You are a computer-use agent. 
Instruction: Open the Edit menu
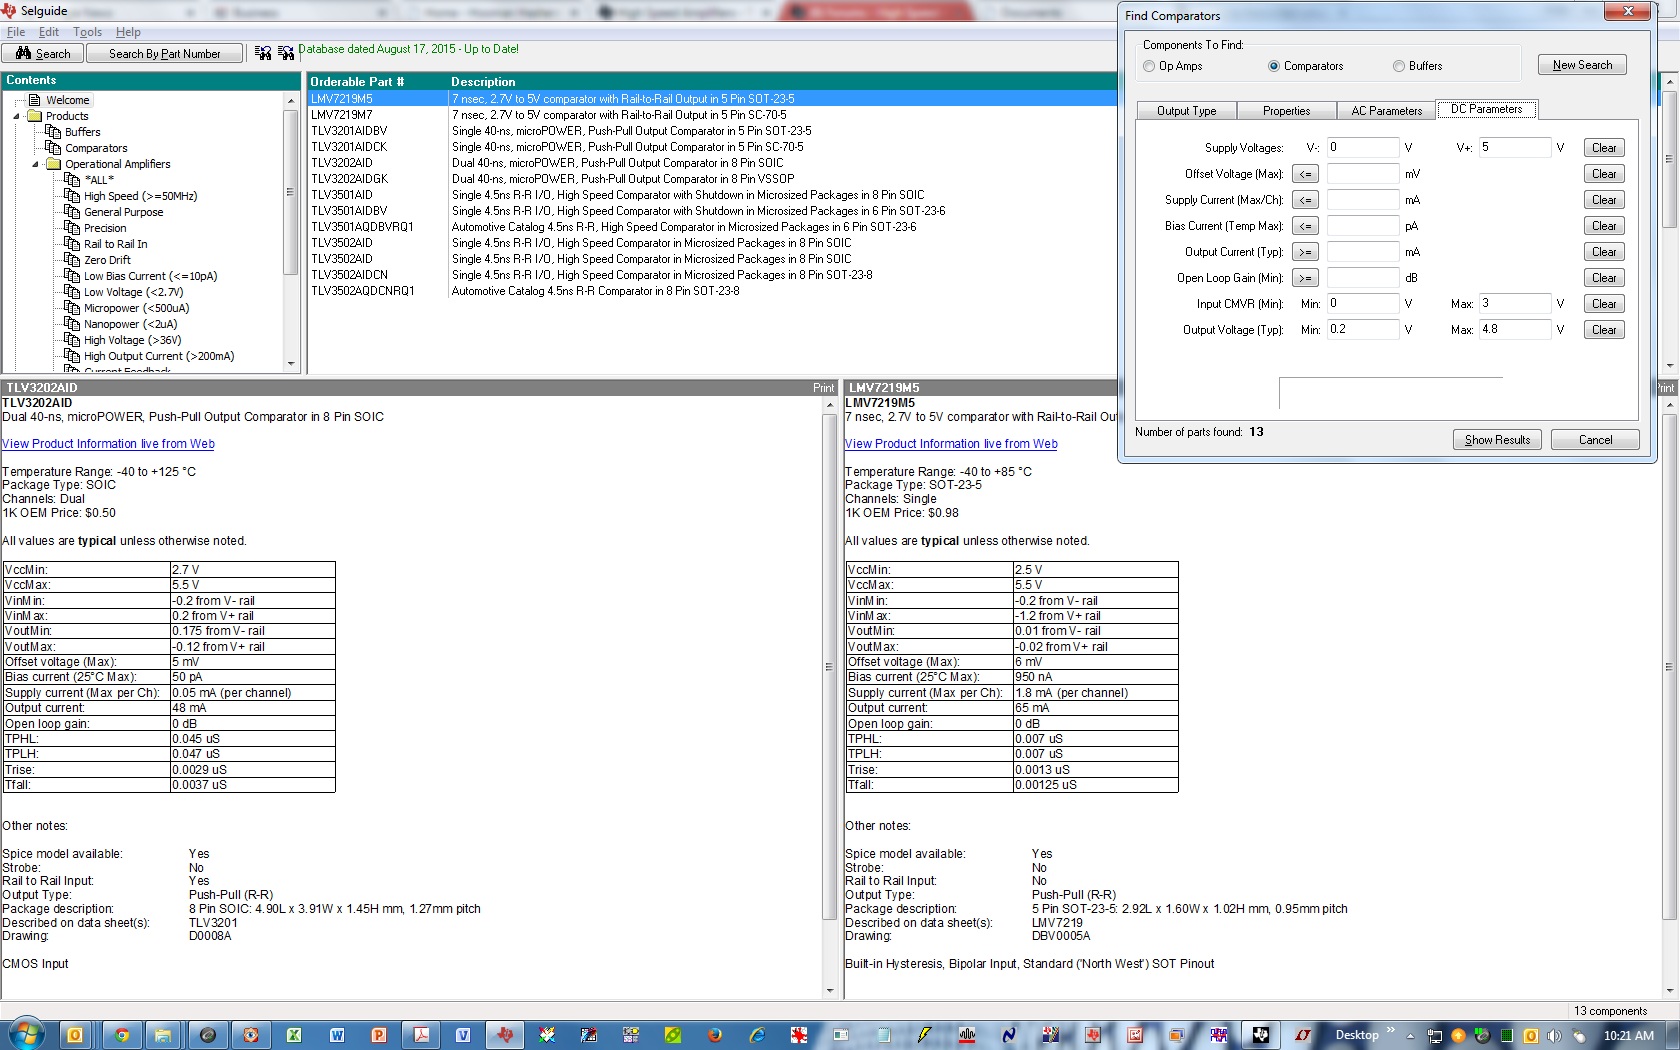49,32
